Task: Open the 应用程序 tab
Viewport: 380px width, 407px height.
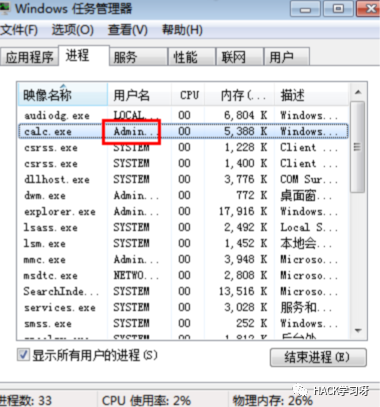Action: coord(29,57)
